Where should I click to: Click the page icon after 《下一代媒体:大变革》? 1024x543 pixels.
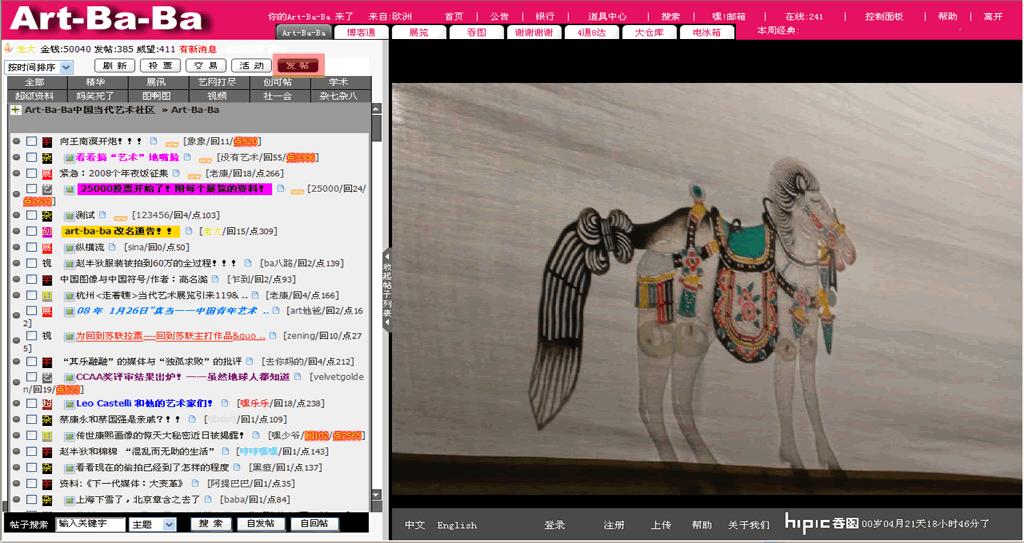(195, 484)
